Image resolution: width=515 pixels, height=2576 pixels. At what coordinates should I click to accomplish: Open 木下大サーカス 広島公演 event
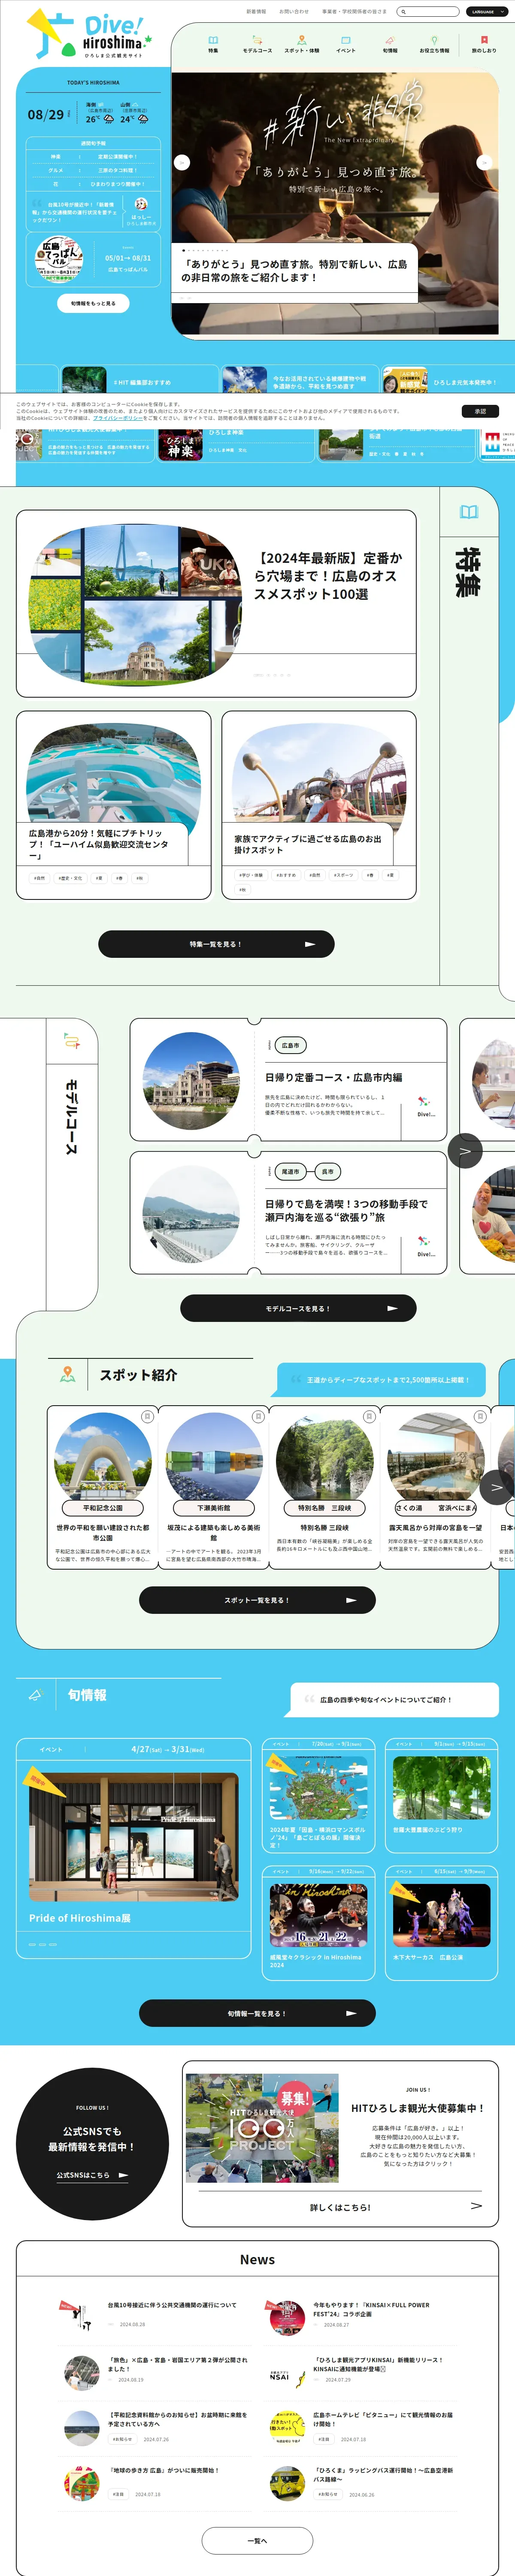pyautogui.click(x=441, y=1922)
